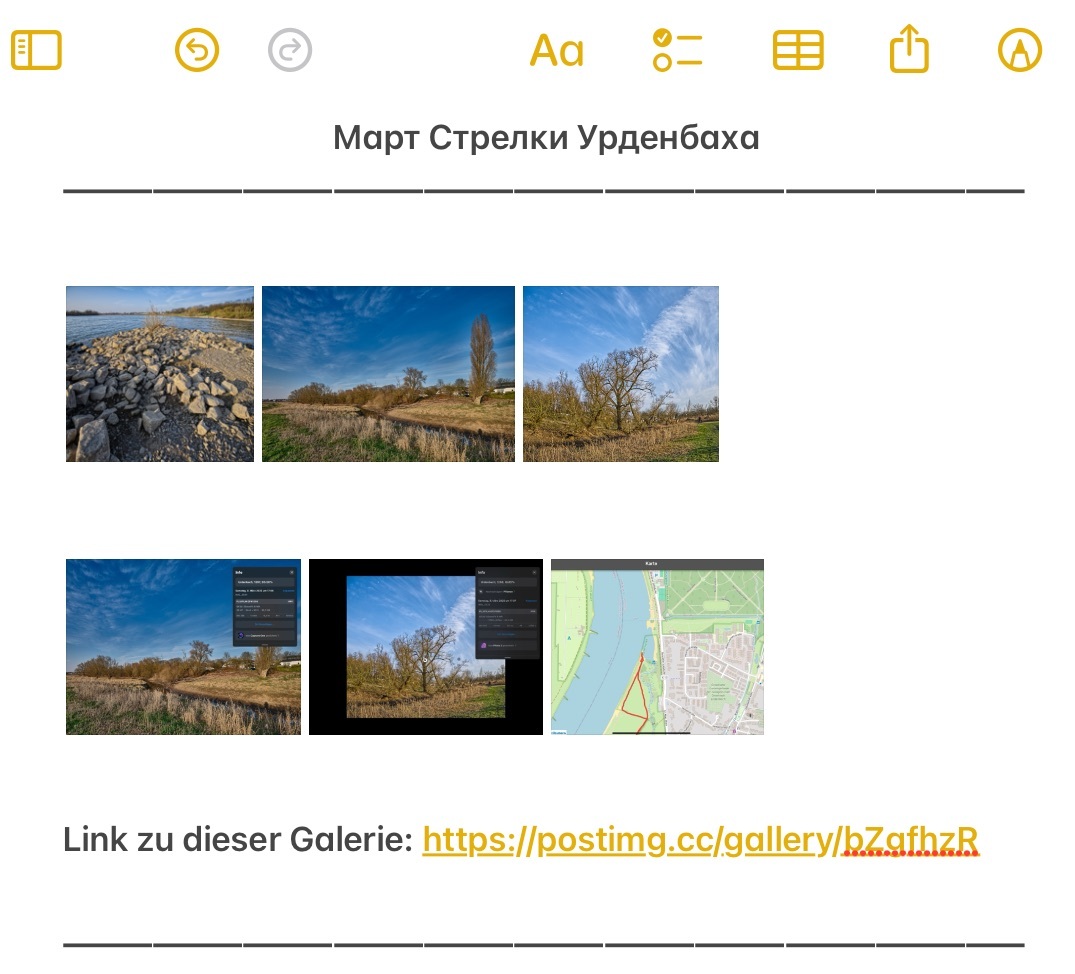This screenshot has height=974, width=1075.
Task: Share this note via share icon
Action: [x=909, y=49]
